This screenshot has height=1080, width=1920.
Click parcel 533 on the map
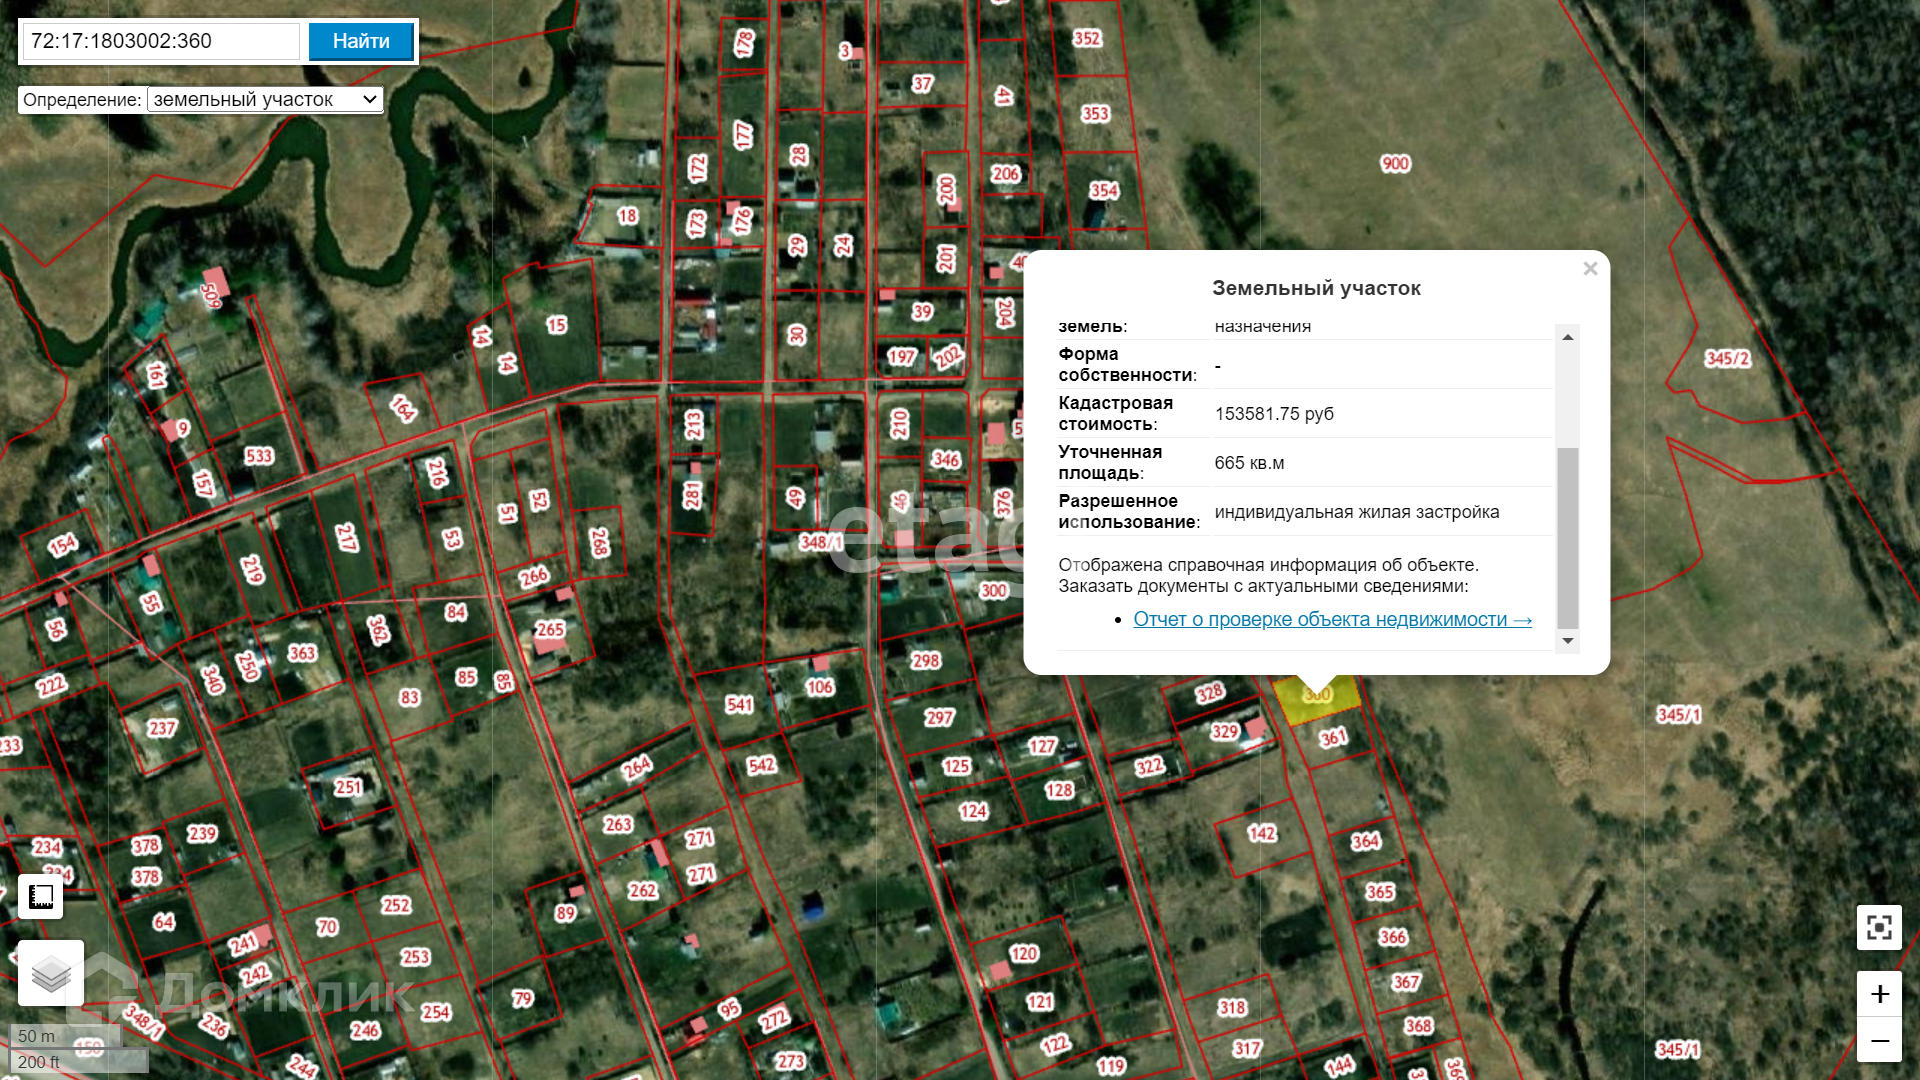click(259, 457)
